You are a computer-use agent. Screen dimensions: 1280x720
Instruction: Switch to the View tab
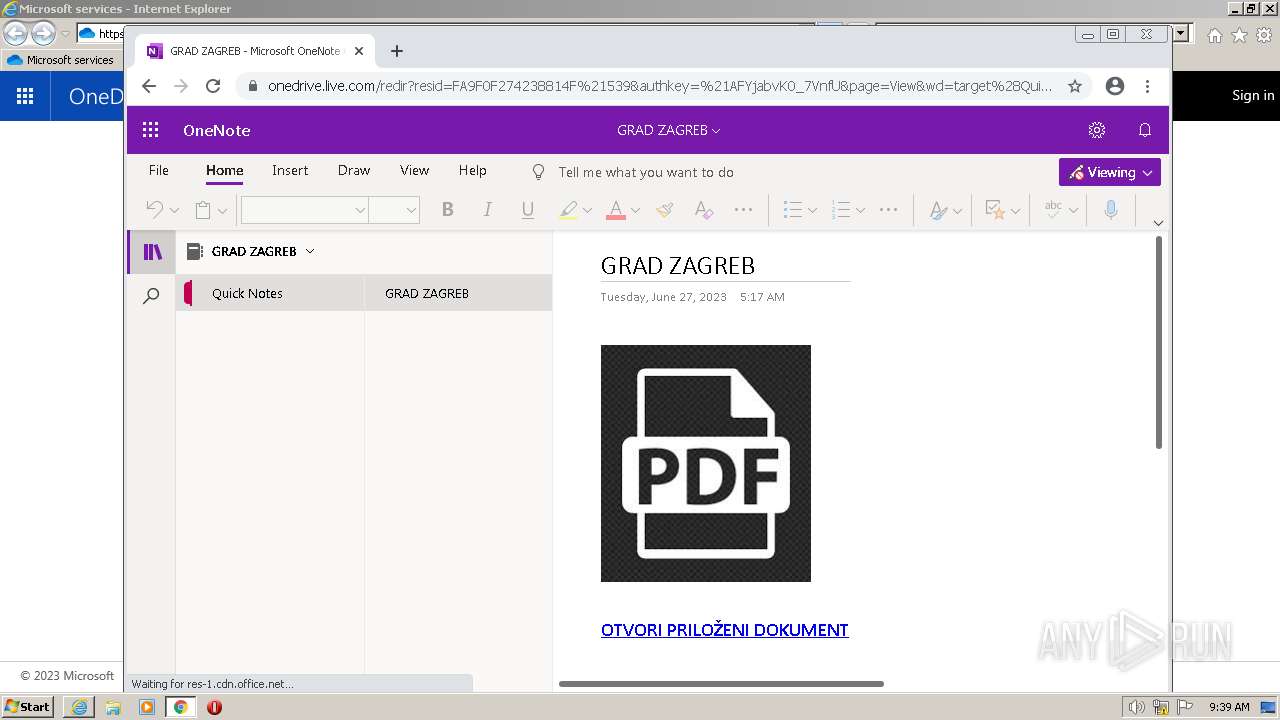[x=414, y=171]
